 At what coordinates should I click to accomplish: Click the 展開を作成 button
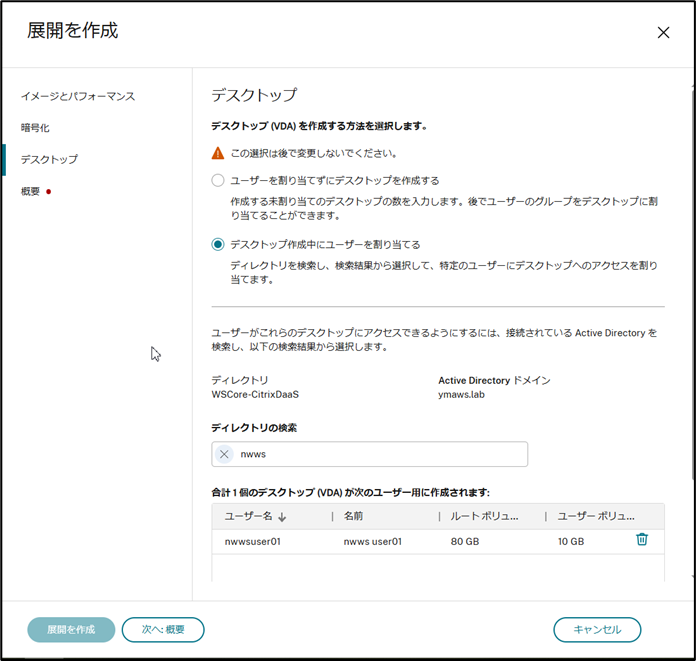[71, 629]
